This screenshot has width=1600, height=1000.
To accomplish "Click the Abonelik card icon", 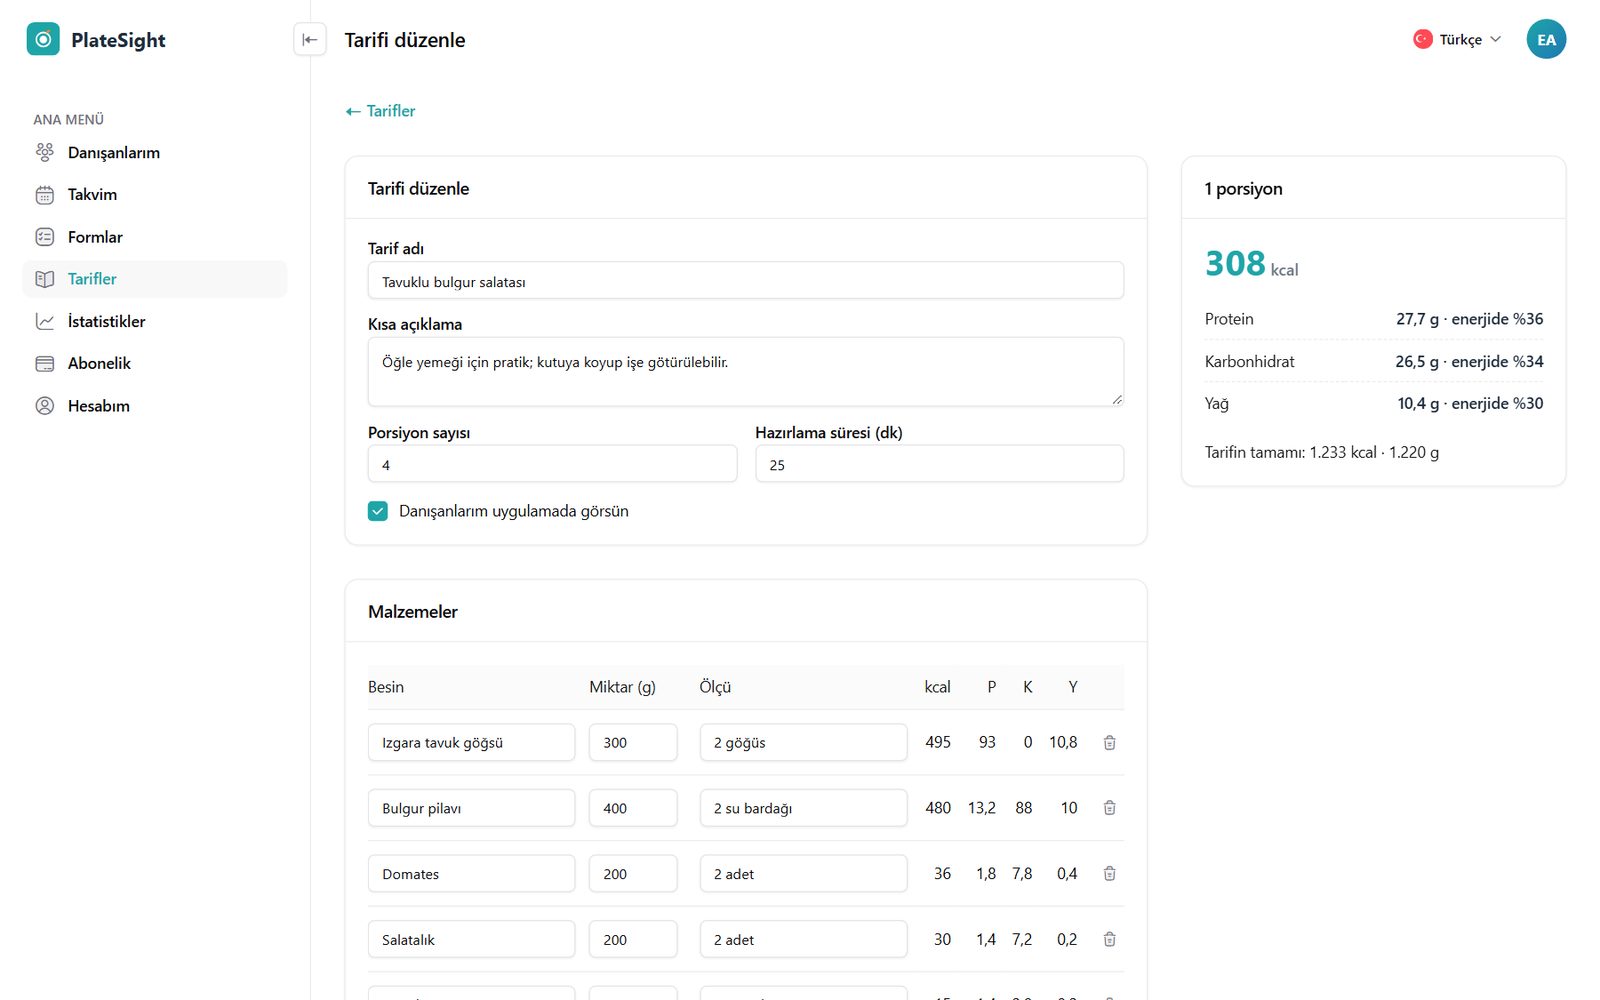I will (45, 363).
